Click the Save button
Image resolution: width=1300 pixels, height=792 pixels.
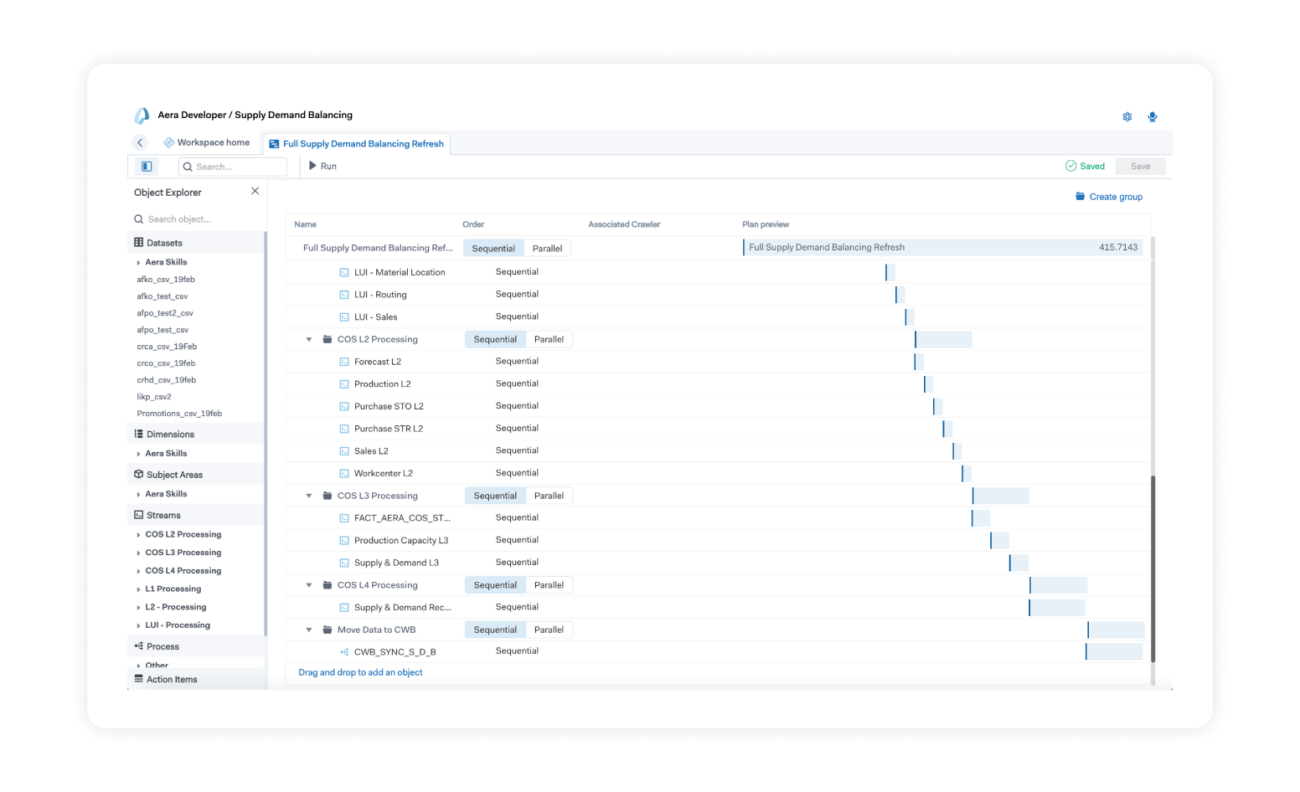click(1140, 166)
